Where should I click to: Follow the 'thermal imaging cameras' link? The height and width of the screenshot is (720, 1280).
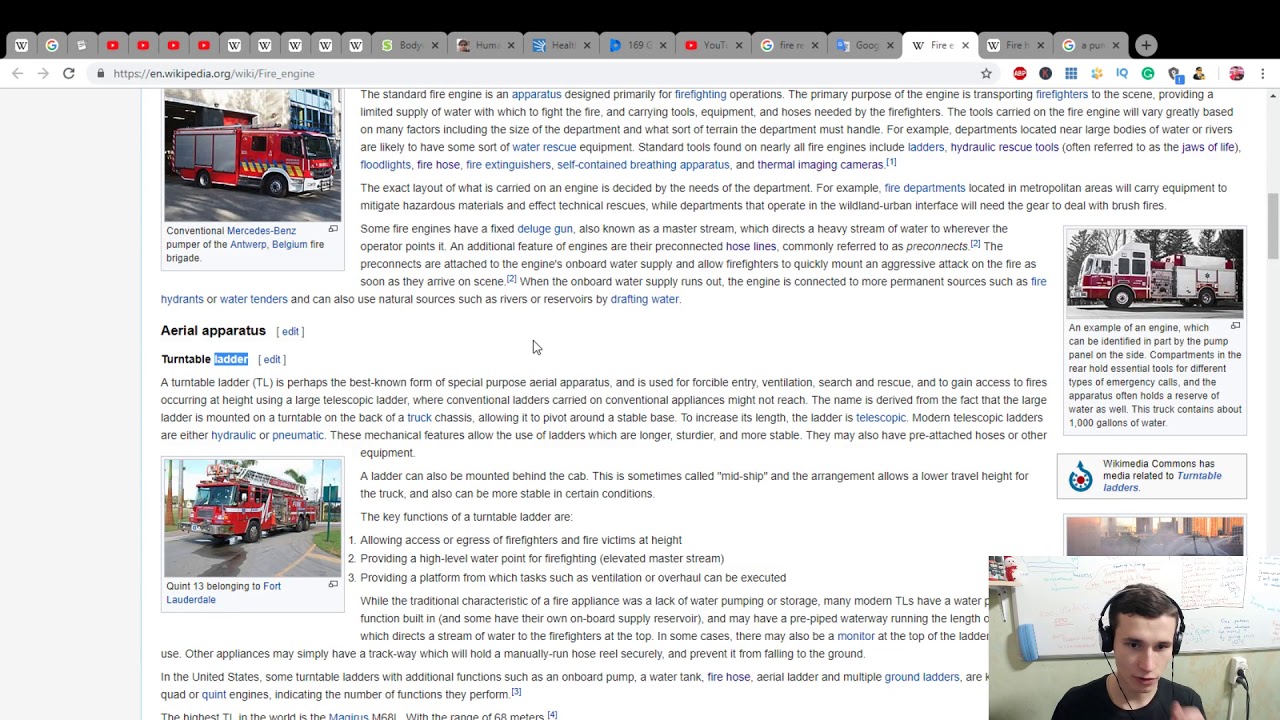820,164
